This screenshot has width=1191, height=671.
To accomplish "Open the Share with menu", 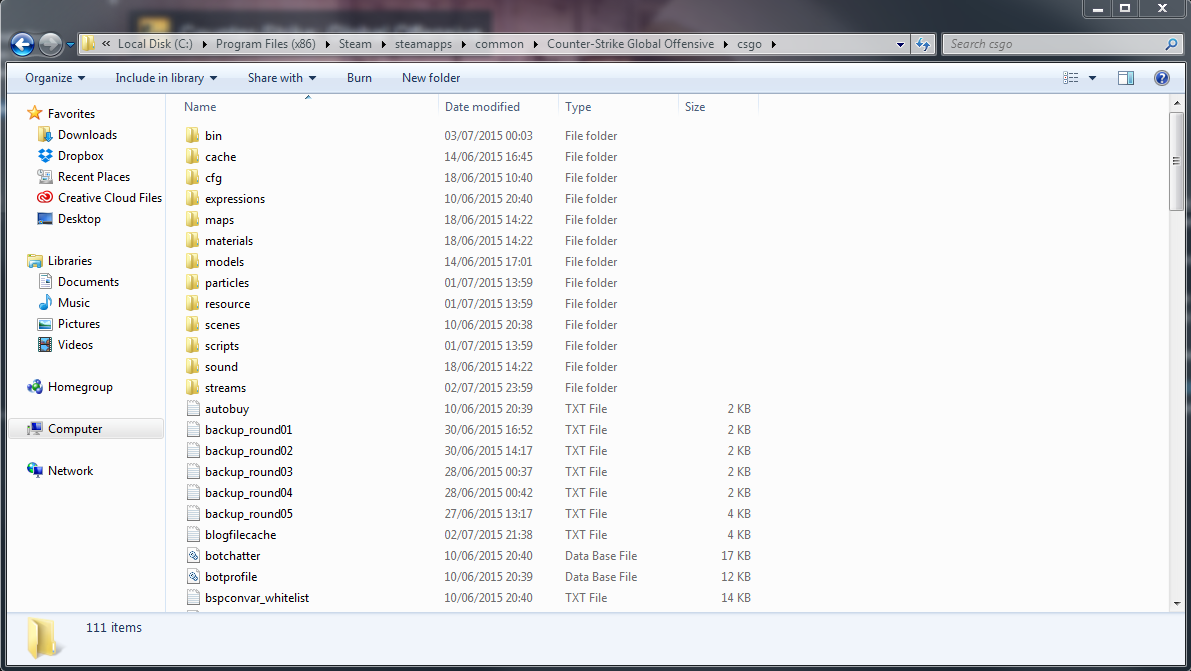I will (281, 78).
